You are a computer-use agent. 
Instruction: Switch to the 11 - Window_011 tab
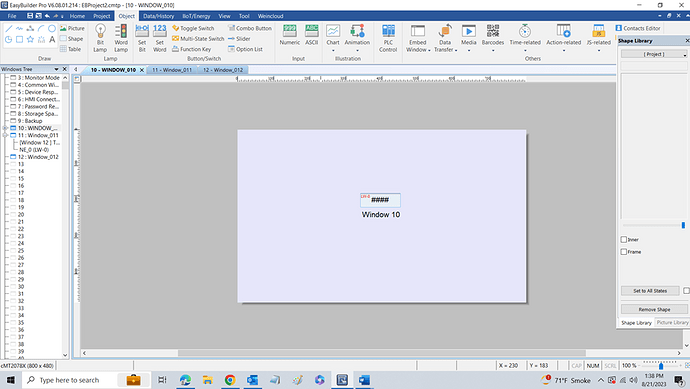(172, 70)
